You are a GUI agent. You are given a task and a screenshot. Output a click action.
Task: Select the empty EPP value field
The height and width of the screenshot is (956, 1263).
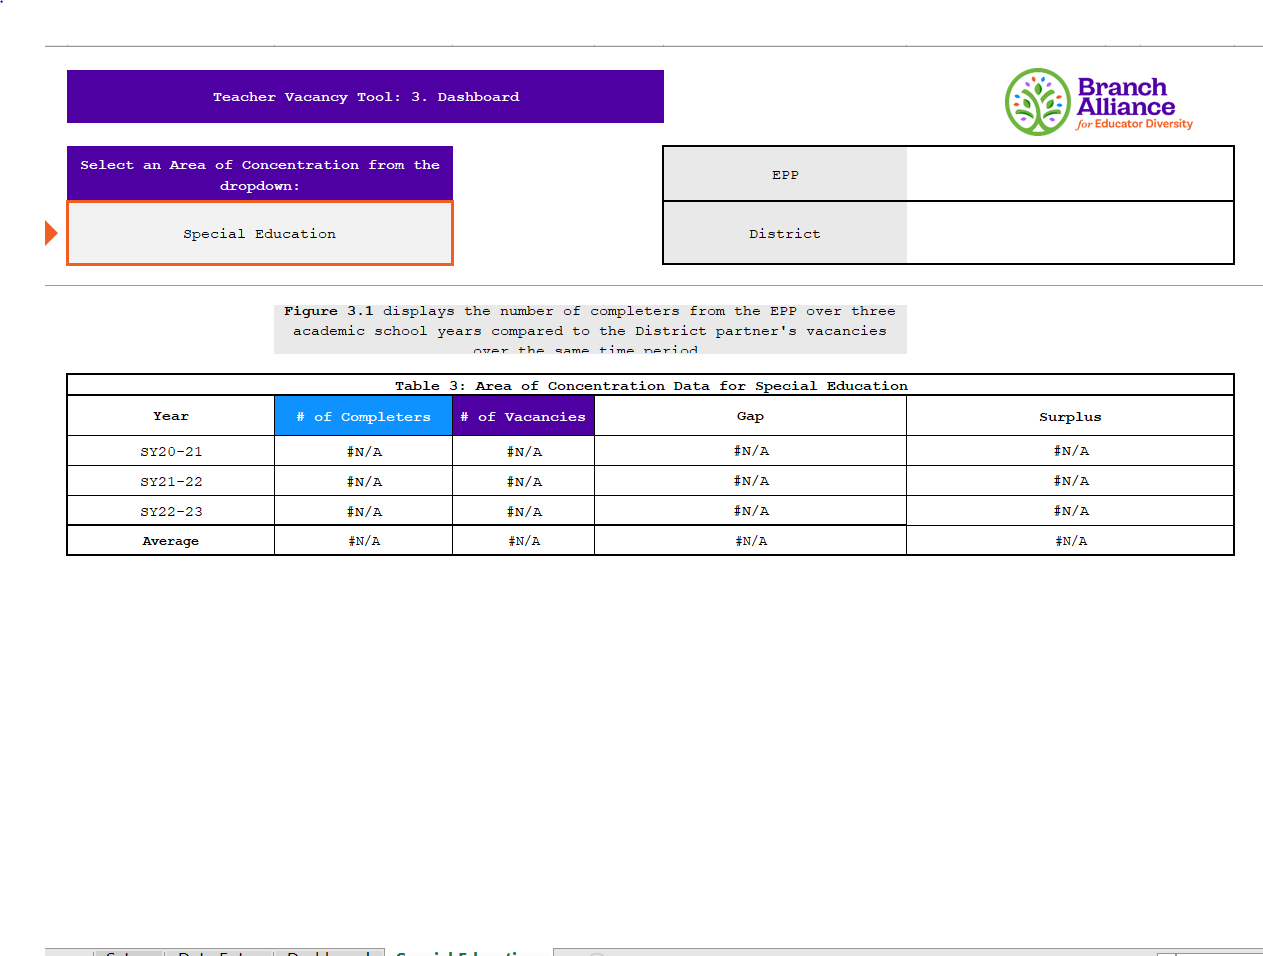(x=1070, y=174)
